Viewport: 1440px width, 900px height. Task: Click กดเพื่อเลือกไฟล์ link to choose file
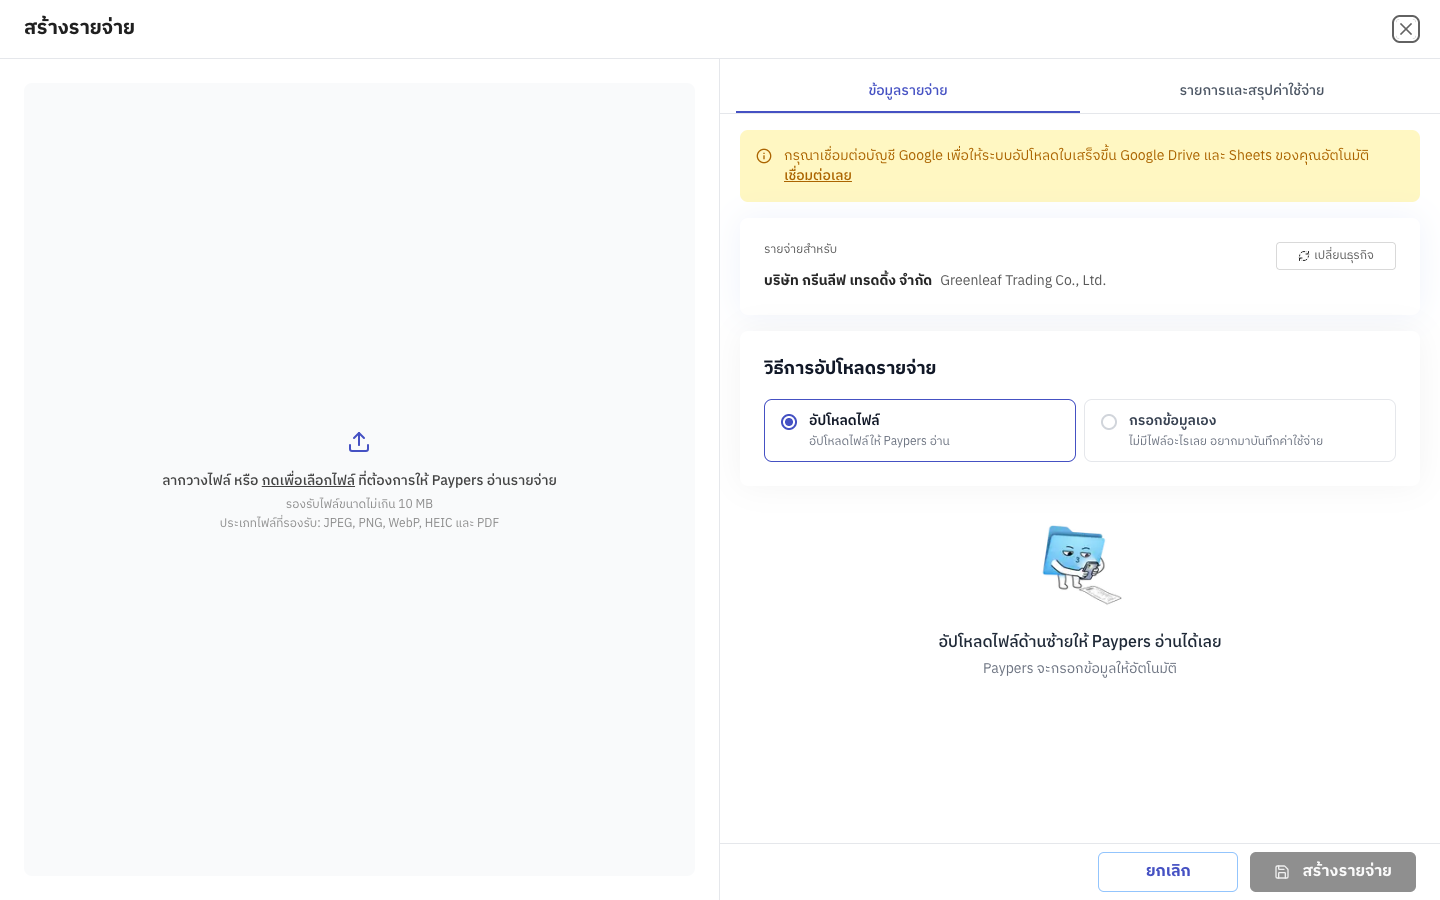308,480
